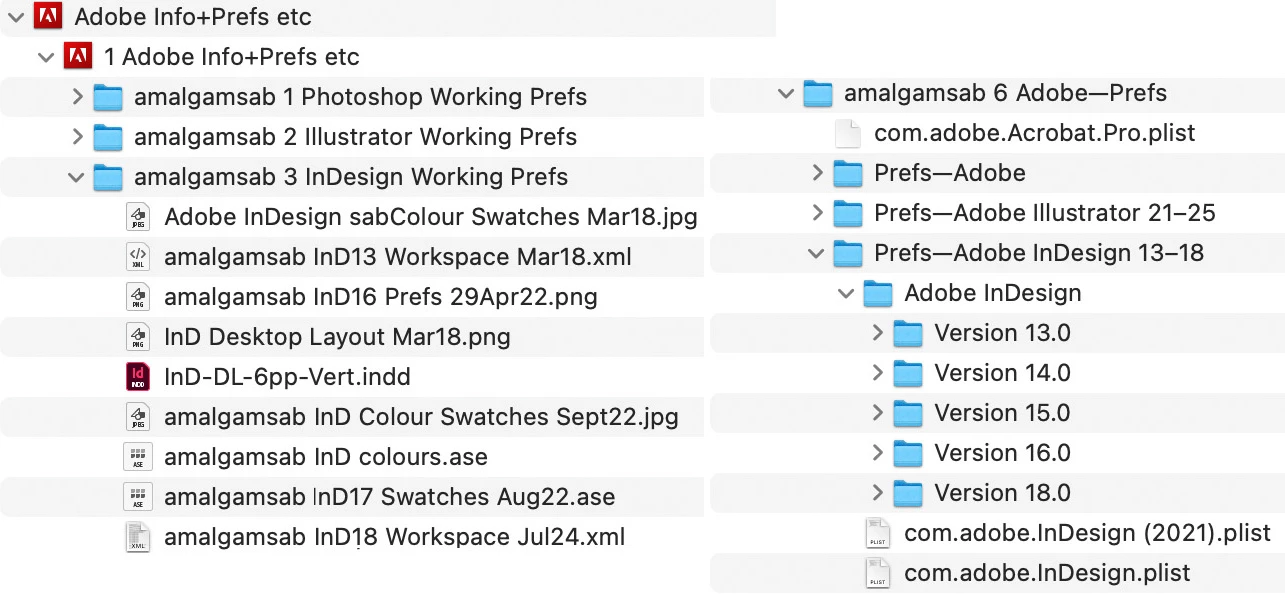Select 'Prefs—Adobe Illustrator 21–25' folder name
The width and height of the screenshot is (1285, 594).
[1045, 213]
